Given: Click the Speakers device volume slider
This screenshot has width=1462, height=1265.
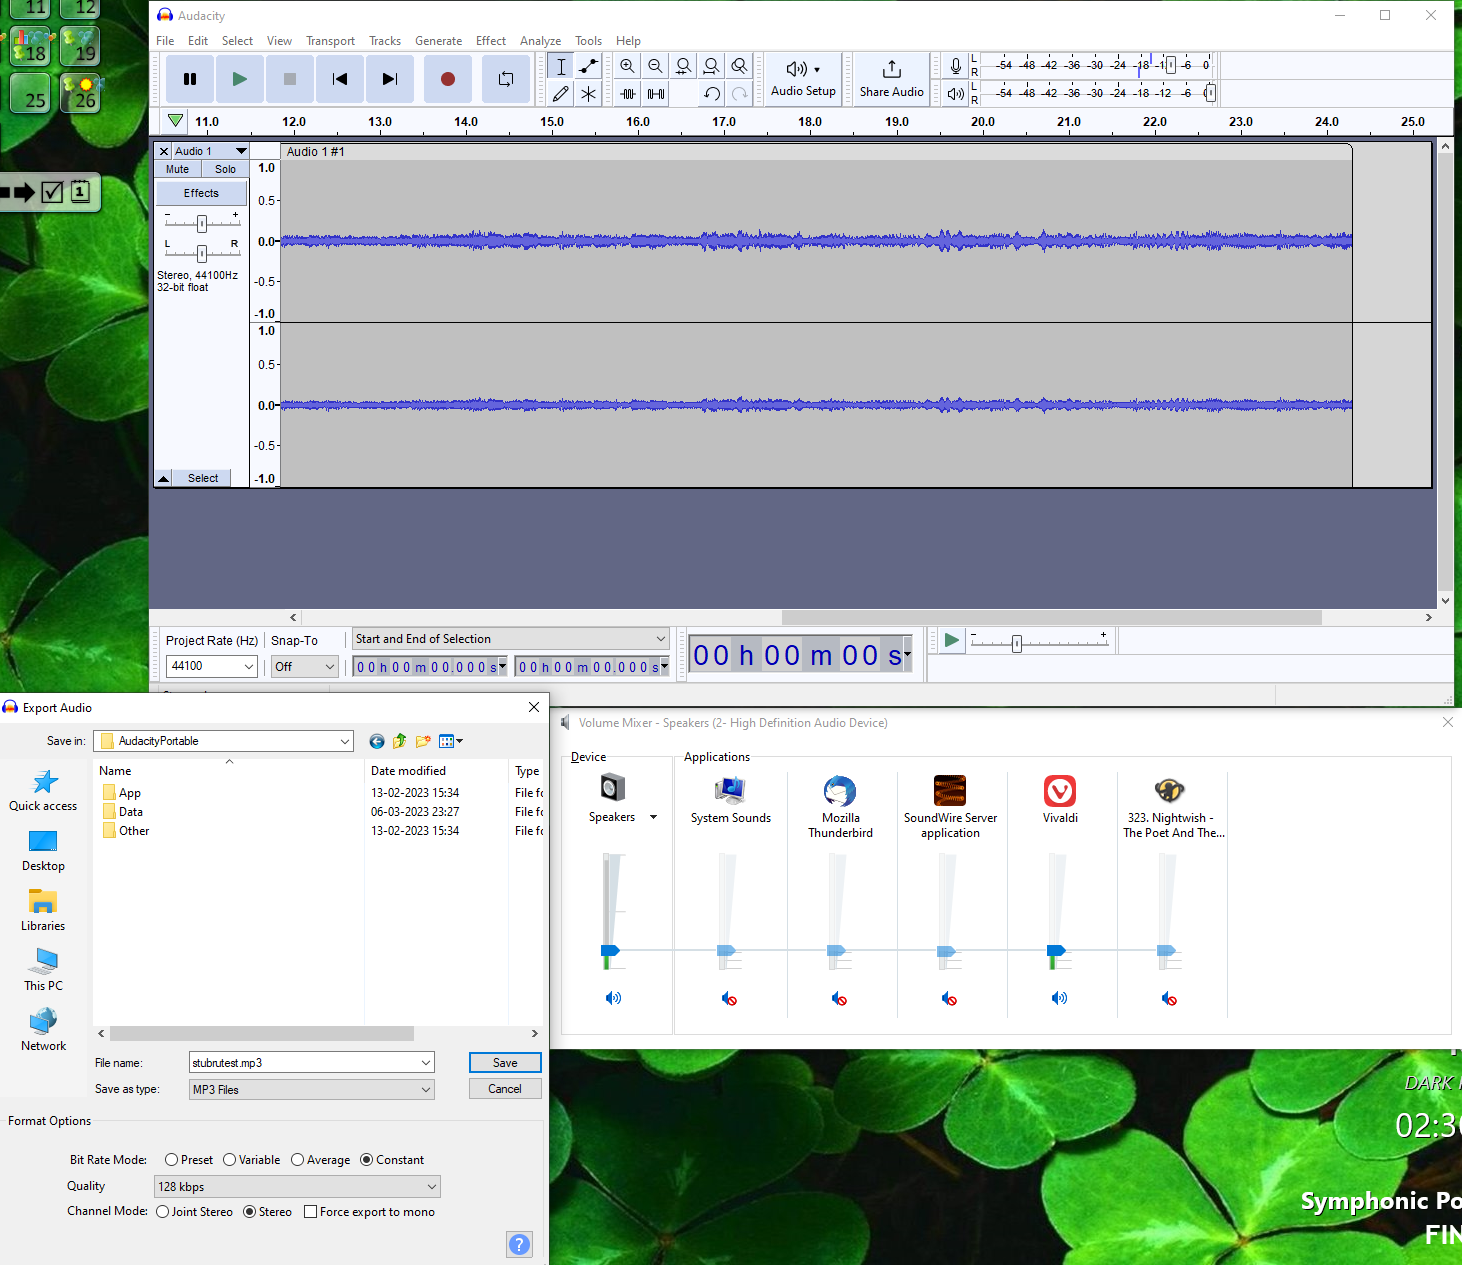Looking at the screenshot, I should 610,950.
